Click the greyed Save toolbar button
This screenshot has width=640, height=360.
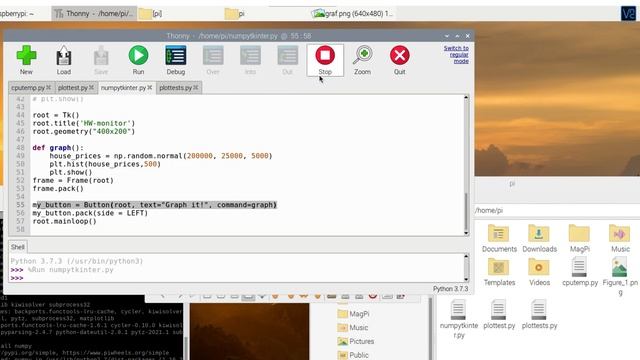(101, 60)
